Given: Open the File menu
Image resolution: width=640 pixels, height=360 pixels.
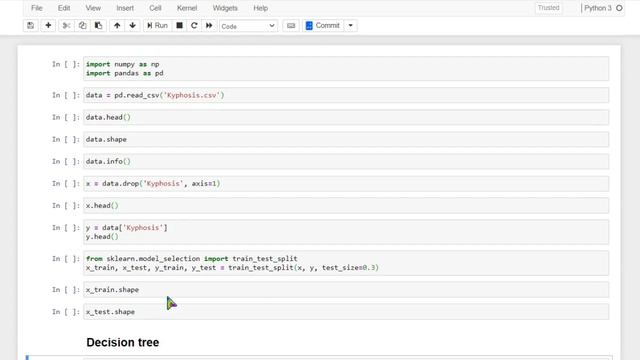Looking at the screenshot, I should point(37,8).
